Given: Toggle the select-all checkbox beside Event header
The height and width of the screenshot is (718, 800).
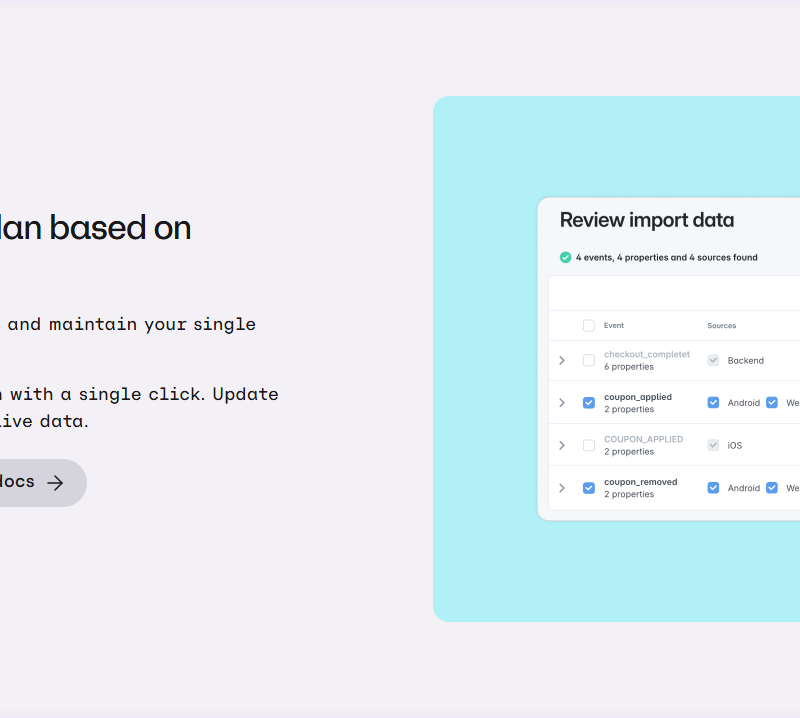Looking at the screenshot, I should [x=589, y=326].
